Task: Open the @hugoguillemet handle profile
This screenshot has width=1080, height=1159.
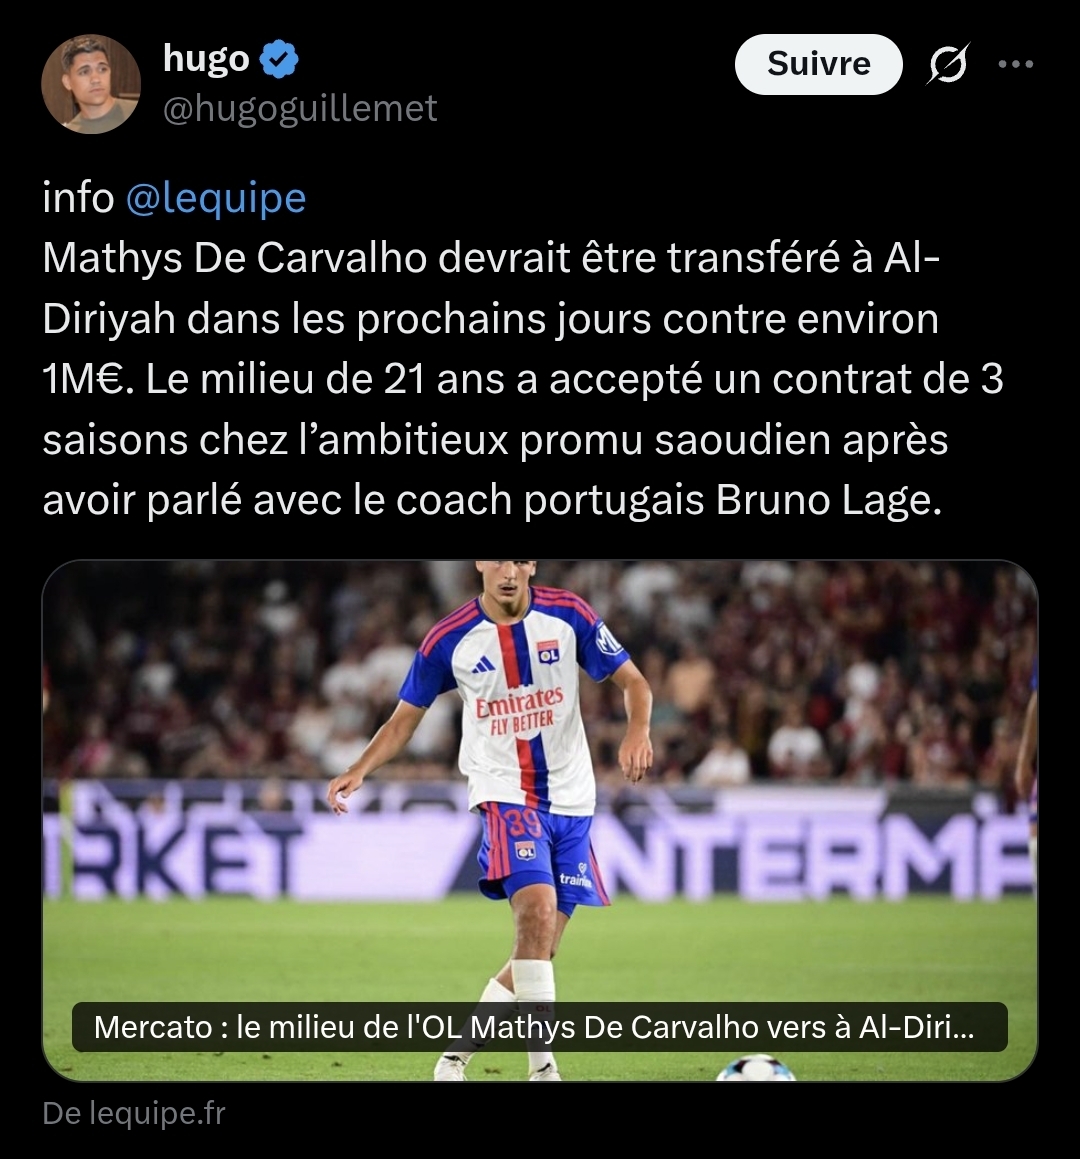Action: click(x=300, y=109)
